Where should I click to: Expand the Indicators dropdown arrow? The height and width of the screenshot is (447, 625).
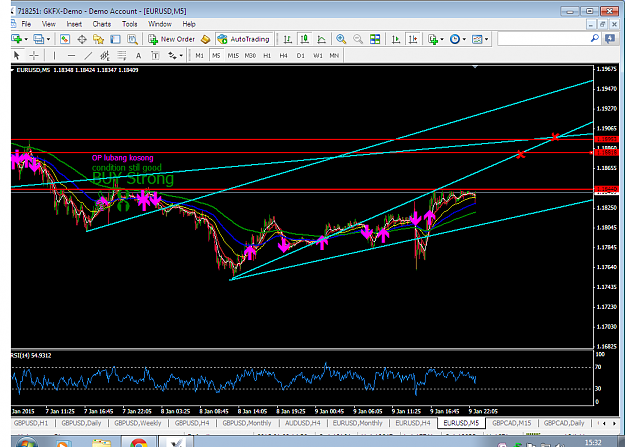click(442, 39)
